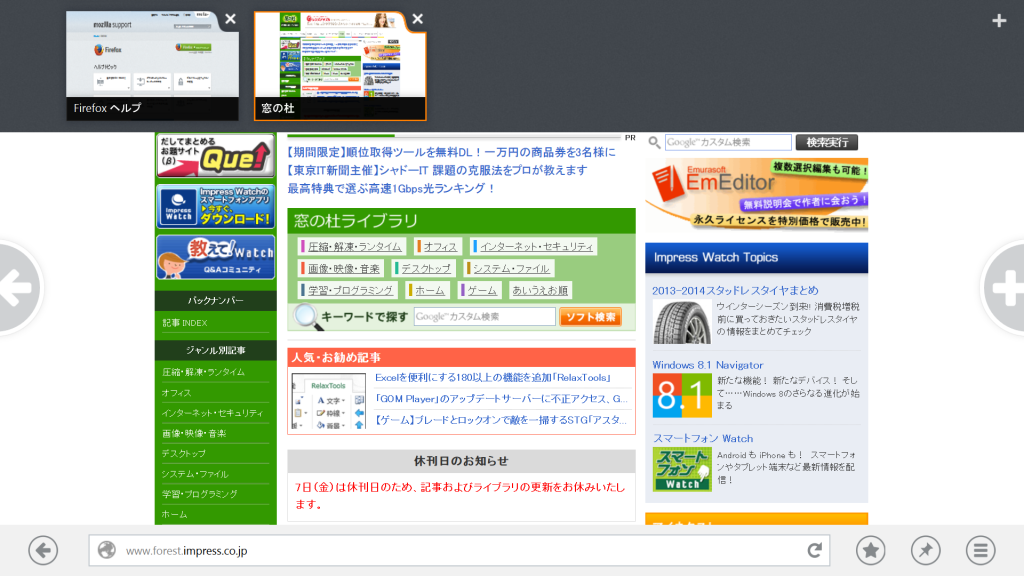Switch to the Firefox ヘルプ tab
This screenshot has width=1024, height=576.
(x=150, y=60)
